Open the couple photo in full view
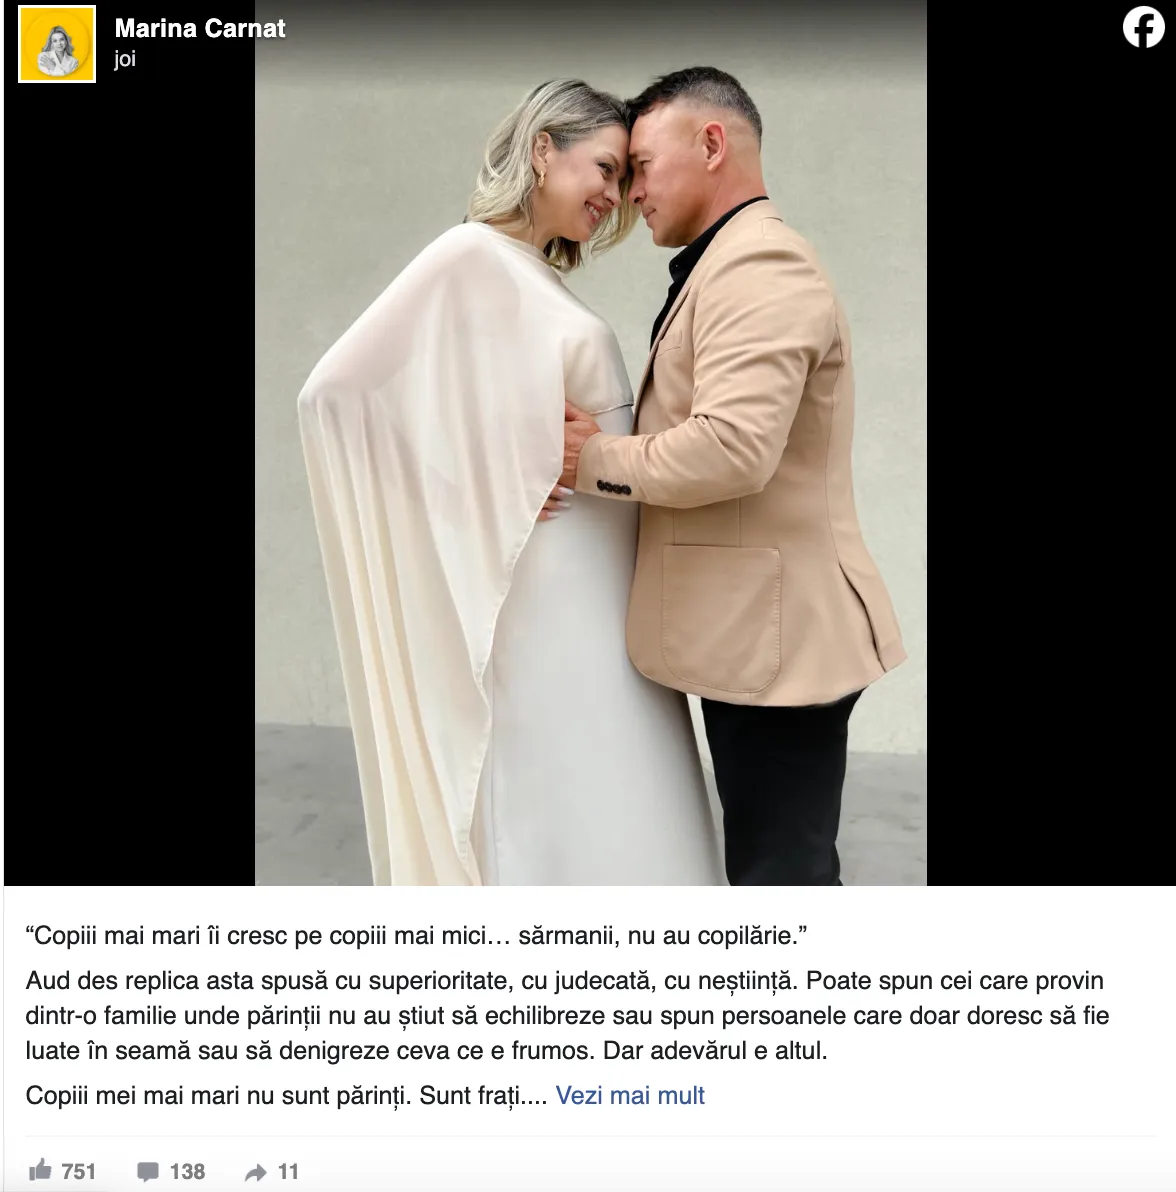 [591, 442]
